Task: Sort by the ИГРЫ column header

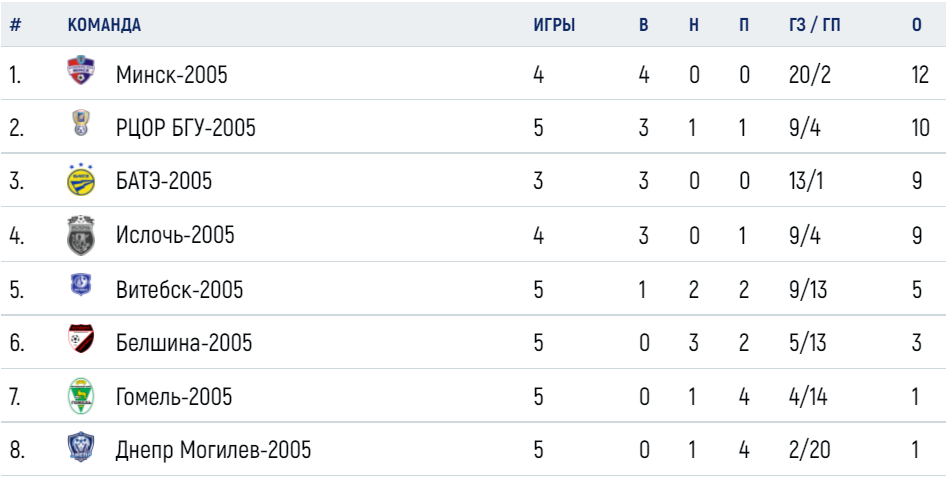Action: click(554, 25)
